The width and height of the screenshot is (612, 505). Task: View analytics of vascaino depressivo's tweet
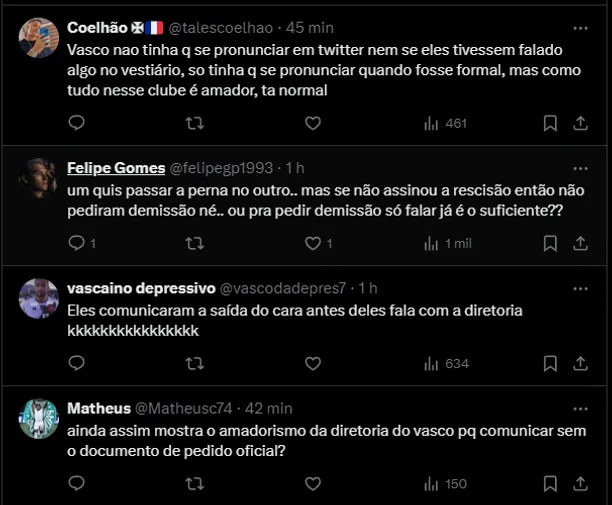445,363
